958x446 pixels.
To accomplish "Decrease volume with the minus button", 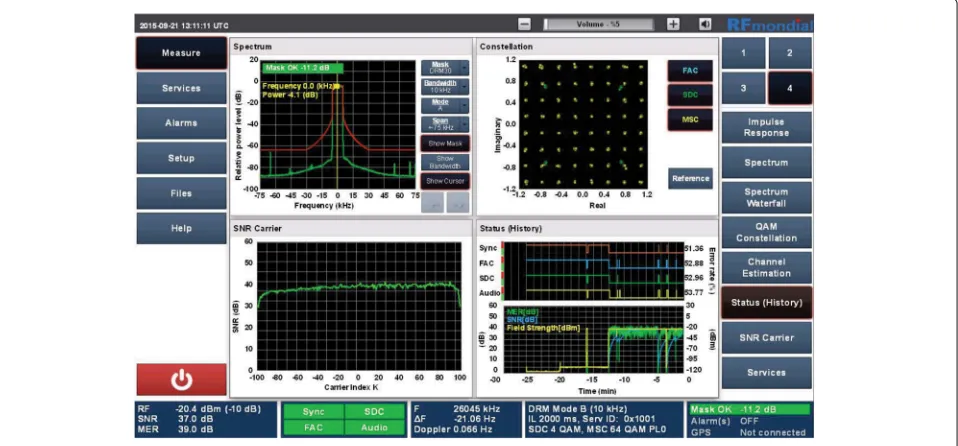I will 524,24.
